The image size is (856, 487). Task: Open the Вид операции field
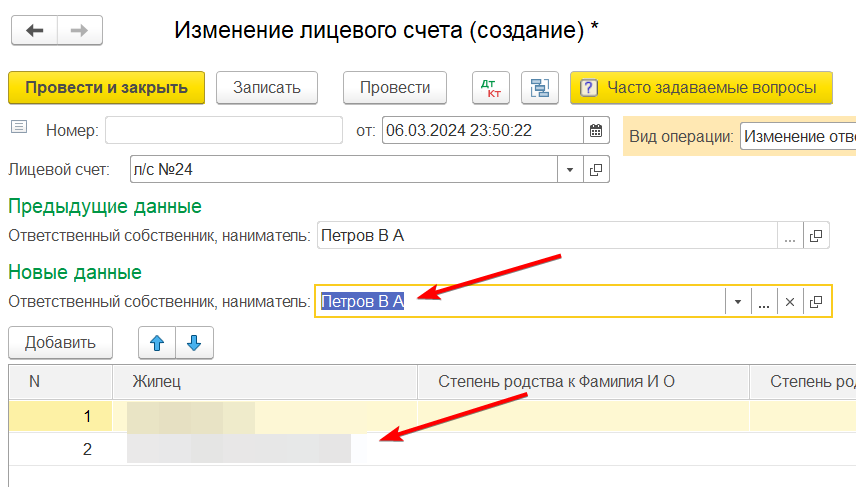point(798,136)
